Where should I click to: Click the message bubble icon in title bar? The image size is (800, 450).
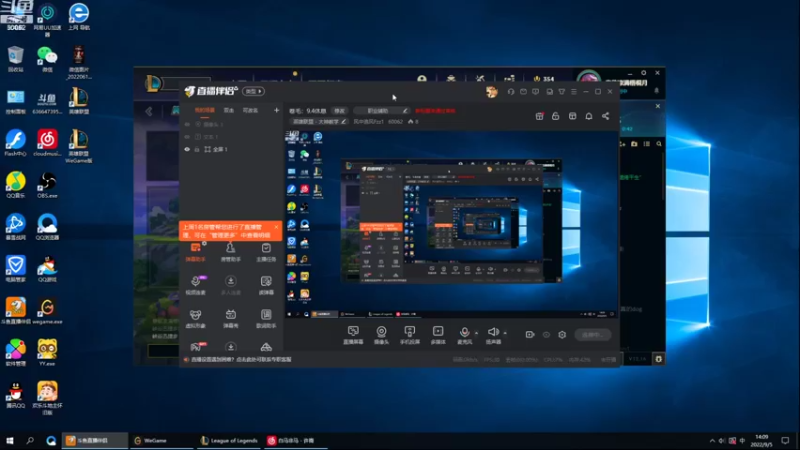point(536,92)
